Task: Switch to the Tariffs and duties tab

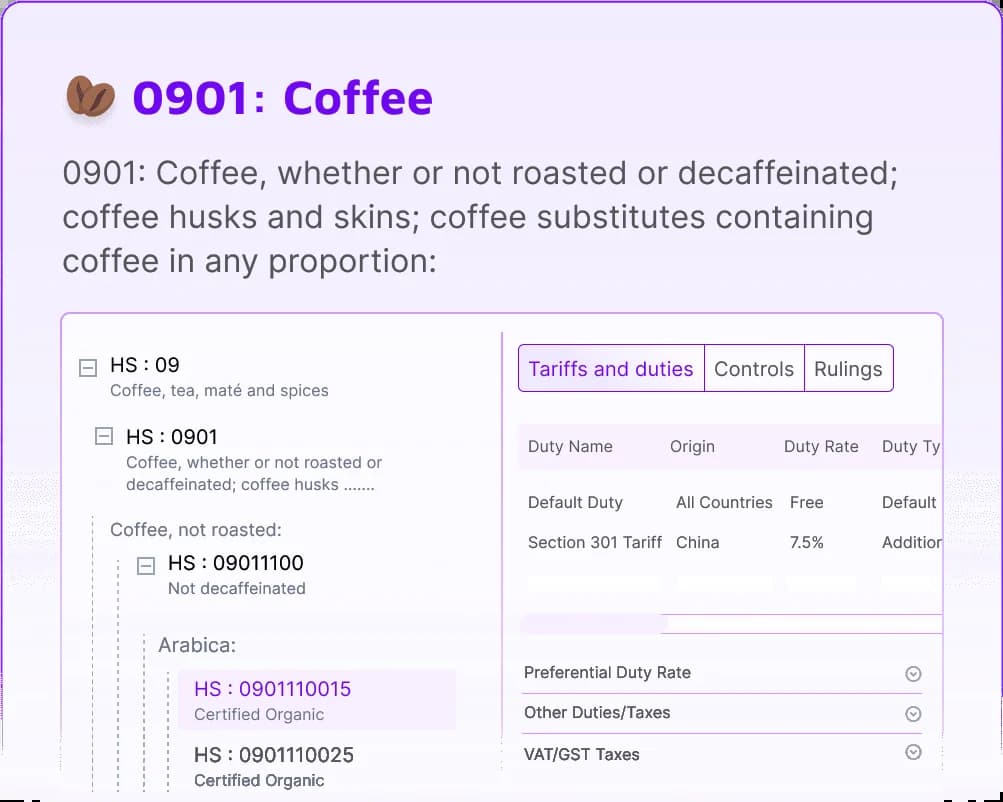Action: pos(611,369)
